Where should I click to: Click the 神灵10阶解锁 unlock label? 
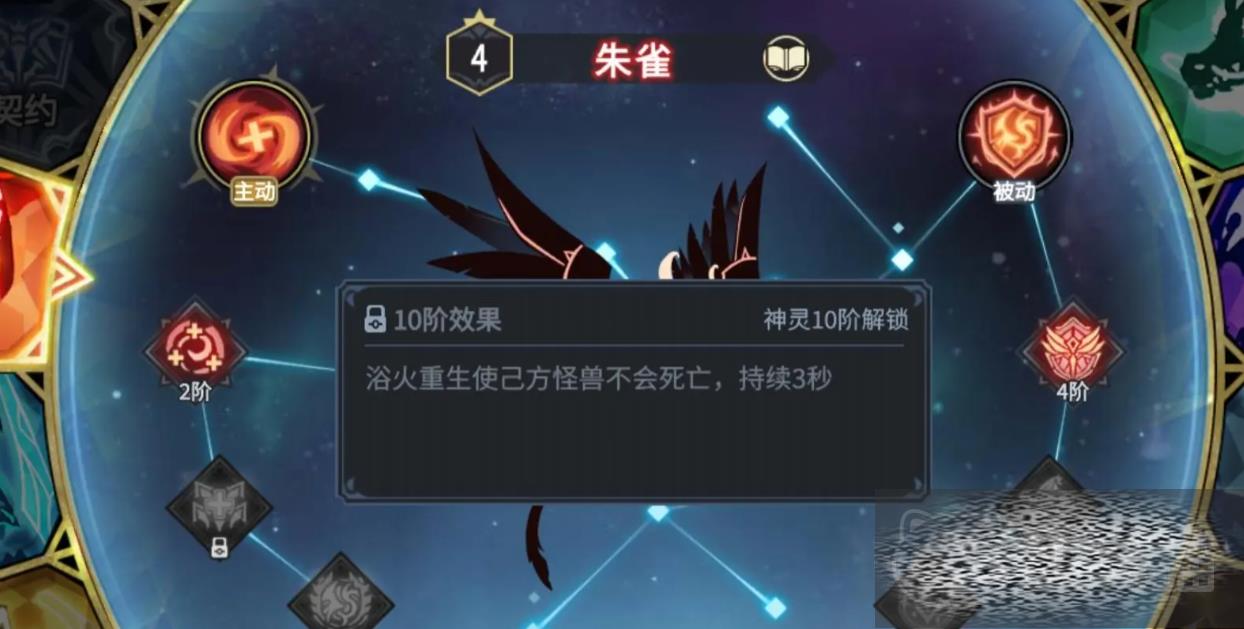(836, 320)
